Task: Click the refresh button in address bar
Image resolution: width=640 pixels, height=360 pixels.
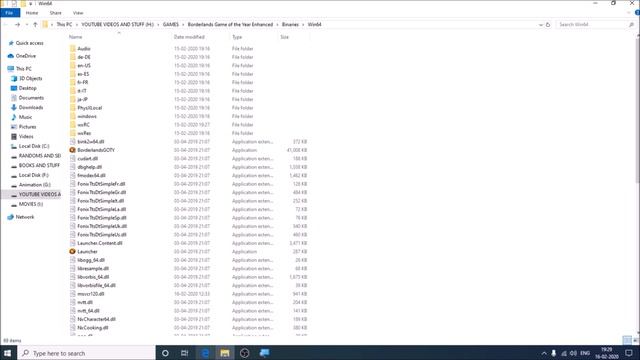Action: 548,24
